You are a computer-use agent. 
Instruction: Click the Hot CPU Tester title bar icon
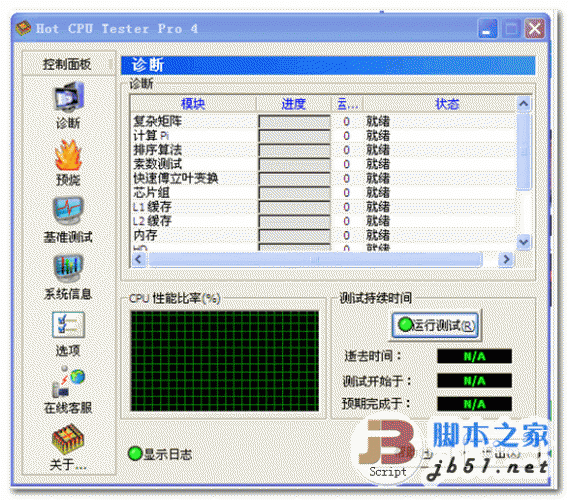click(x=23, y=29)
